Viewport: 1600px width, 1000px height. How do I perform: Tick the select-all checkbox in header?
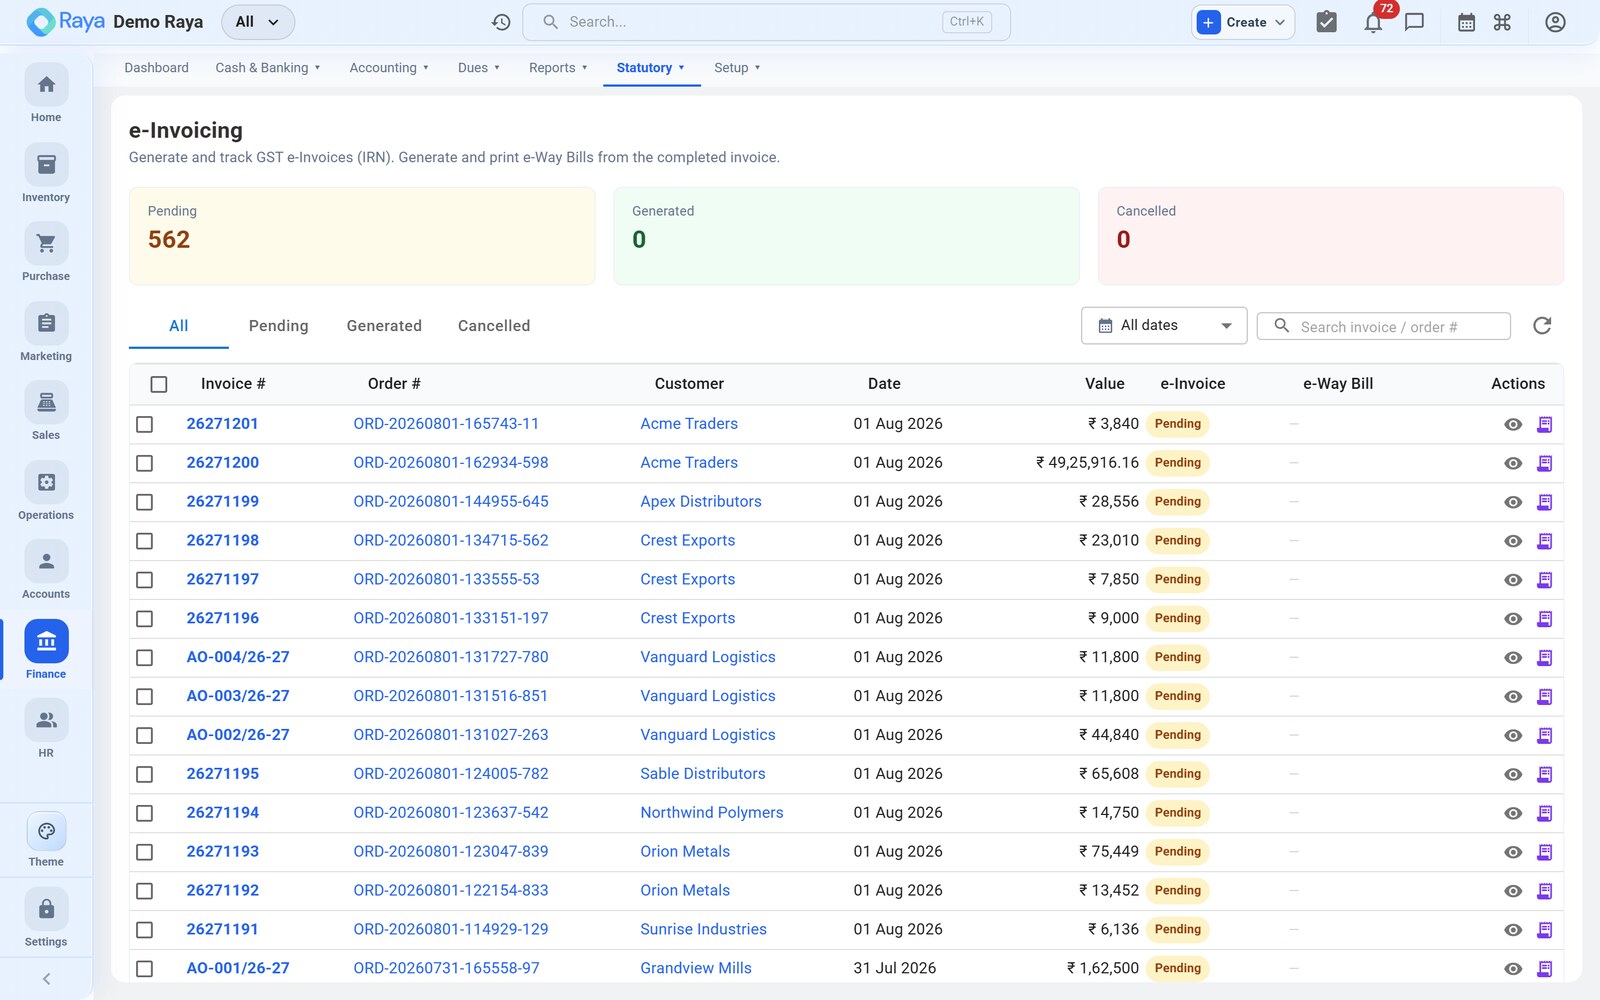tap(159, 384)
